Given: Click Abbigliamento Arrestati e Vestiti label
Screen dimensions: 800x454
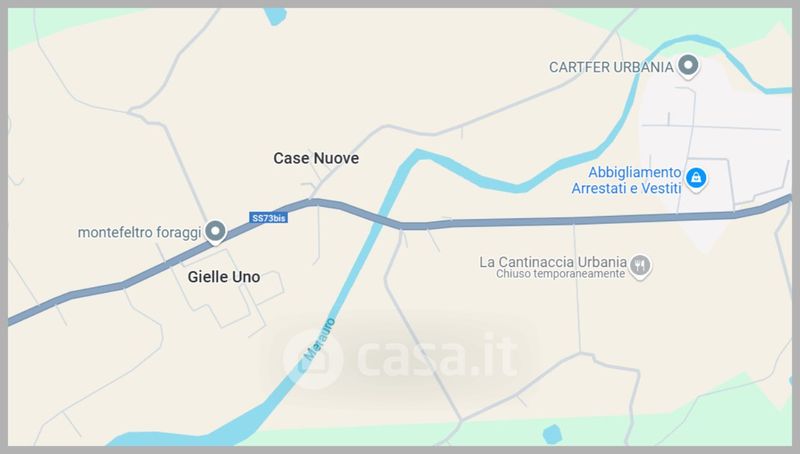Looking at the screenshot, I should pos(627,180).
